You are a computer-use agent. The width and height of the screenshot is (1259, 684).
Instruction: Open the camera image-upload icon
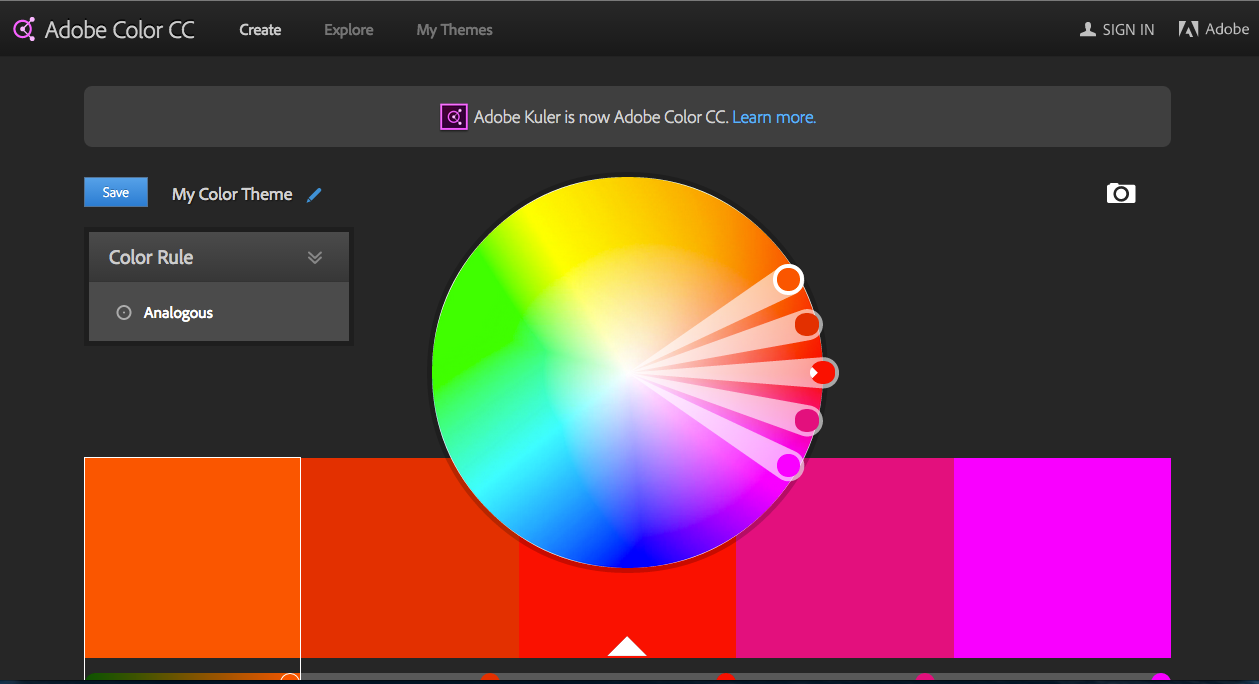(x=1121, y=193)
